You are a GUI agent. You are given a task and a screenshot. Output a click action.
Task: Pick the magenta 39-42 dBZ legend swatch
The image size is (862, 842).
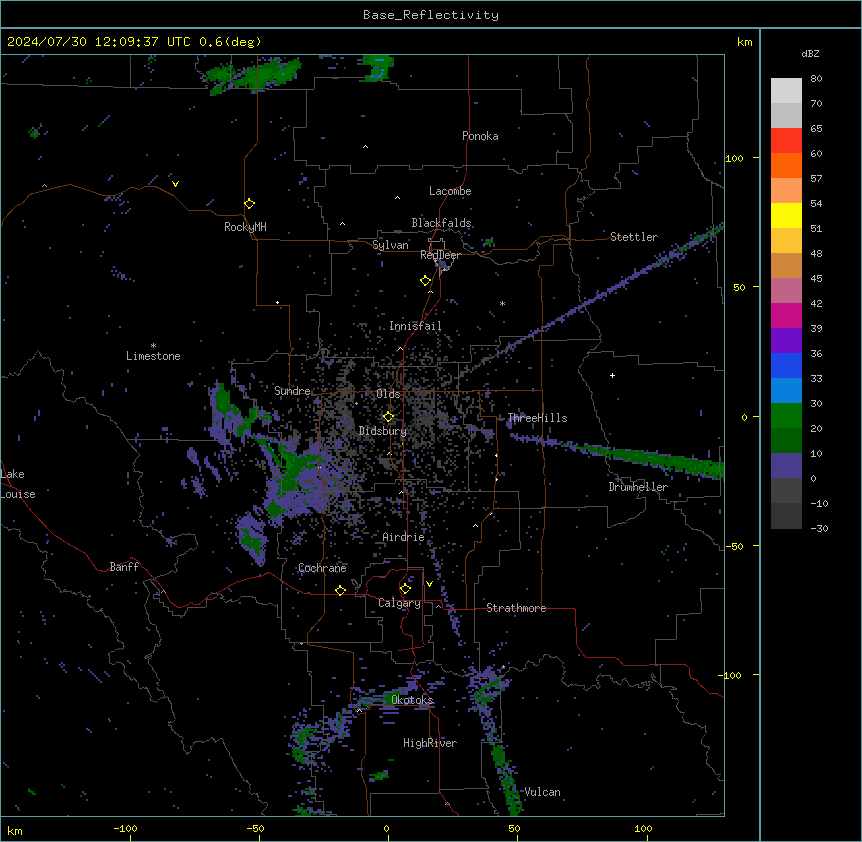786,315
